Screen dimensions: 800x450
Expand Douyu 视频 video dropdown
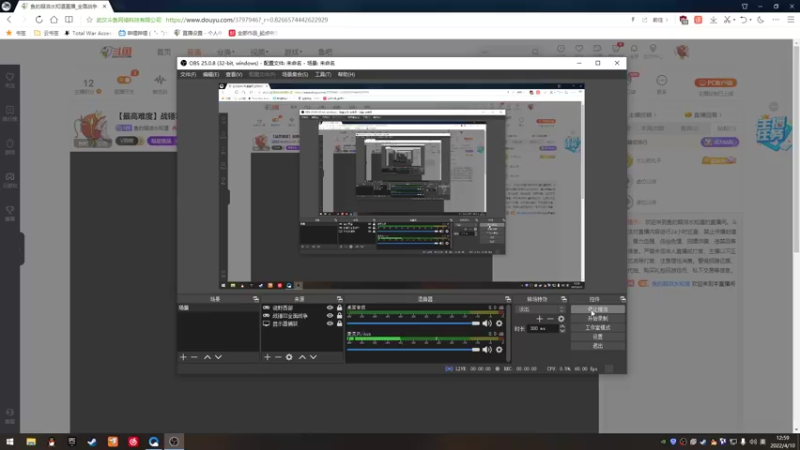tap(259, 52)
